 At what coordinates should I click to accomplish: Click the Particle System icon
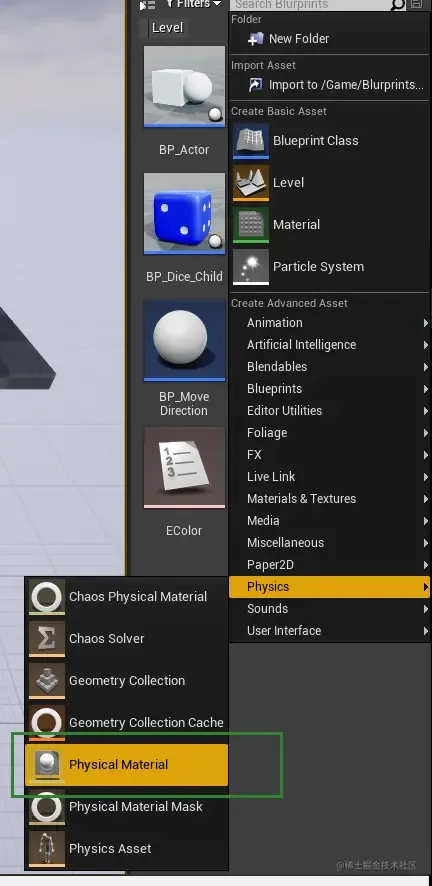(251, 267)
